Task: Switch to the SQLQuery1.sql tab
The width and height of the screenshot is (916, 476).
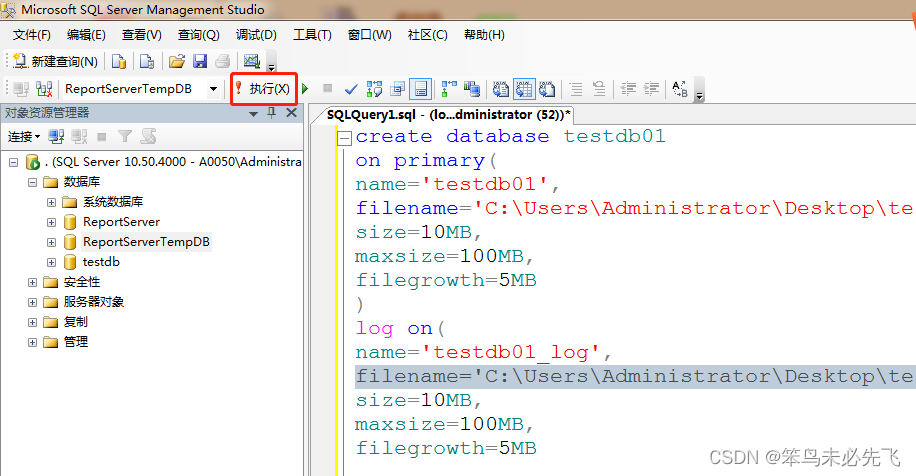Action: pyautogui.click(x=448, y=114)
